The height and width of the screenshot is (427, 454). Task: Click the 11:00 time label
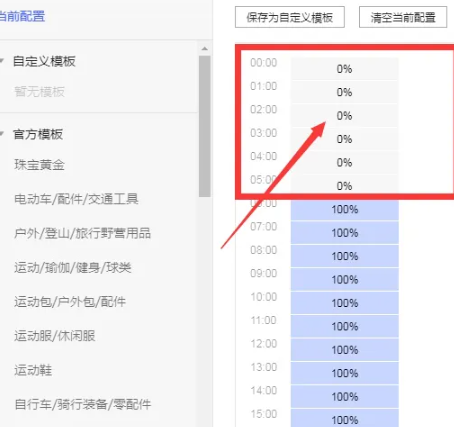(x=264, y=320)
